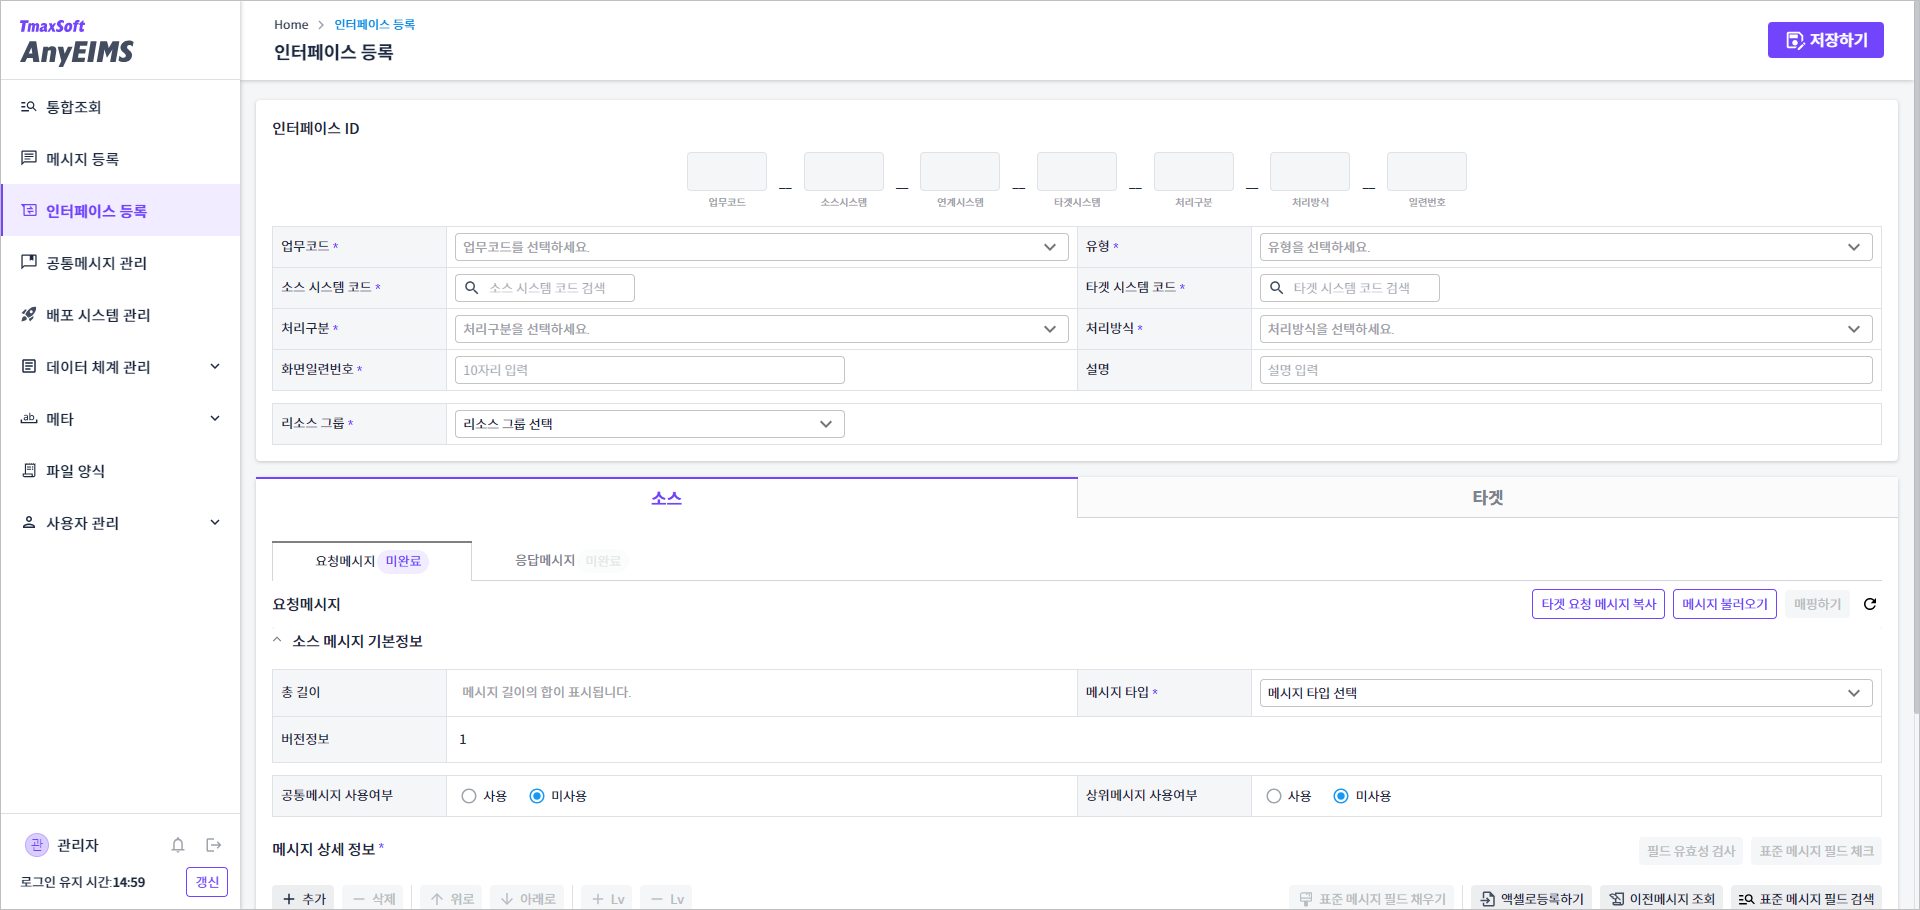Image resolution: width=1920 pixels, height=910 pixels.
Task: Select 미사용 for 상위메시지 사용여부
Action: [x=1341, y=796]
